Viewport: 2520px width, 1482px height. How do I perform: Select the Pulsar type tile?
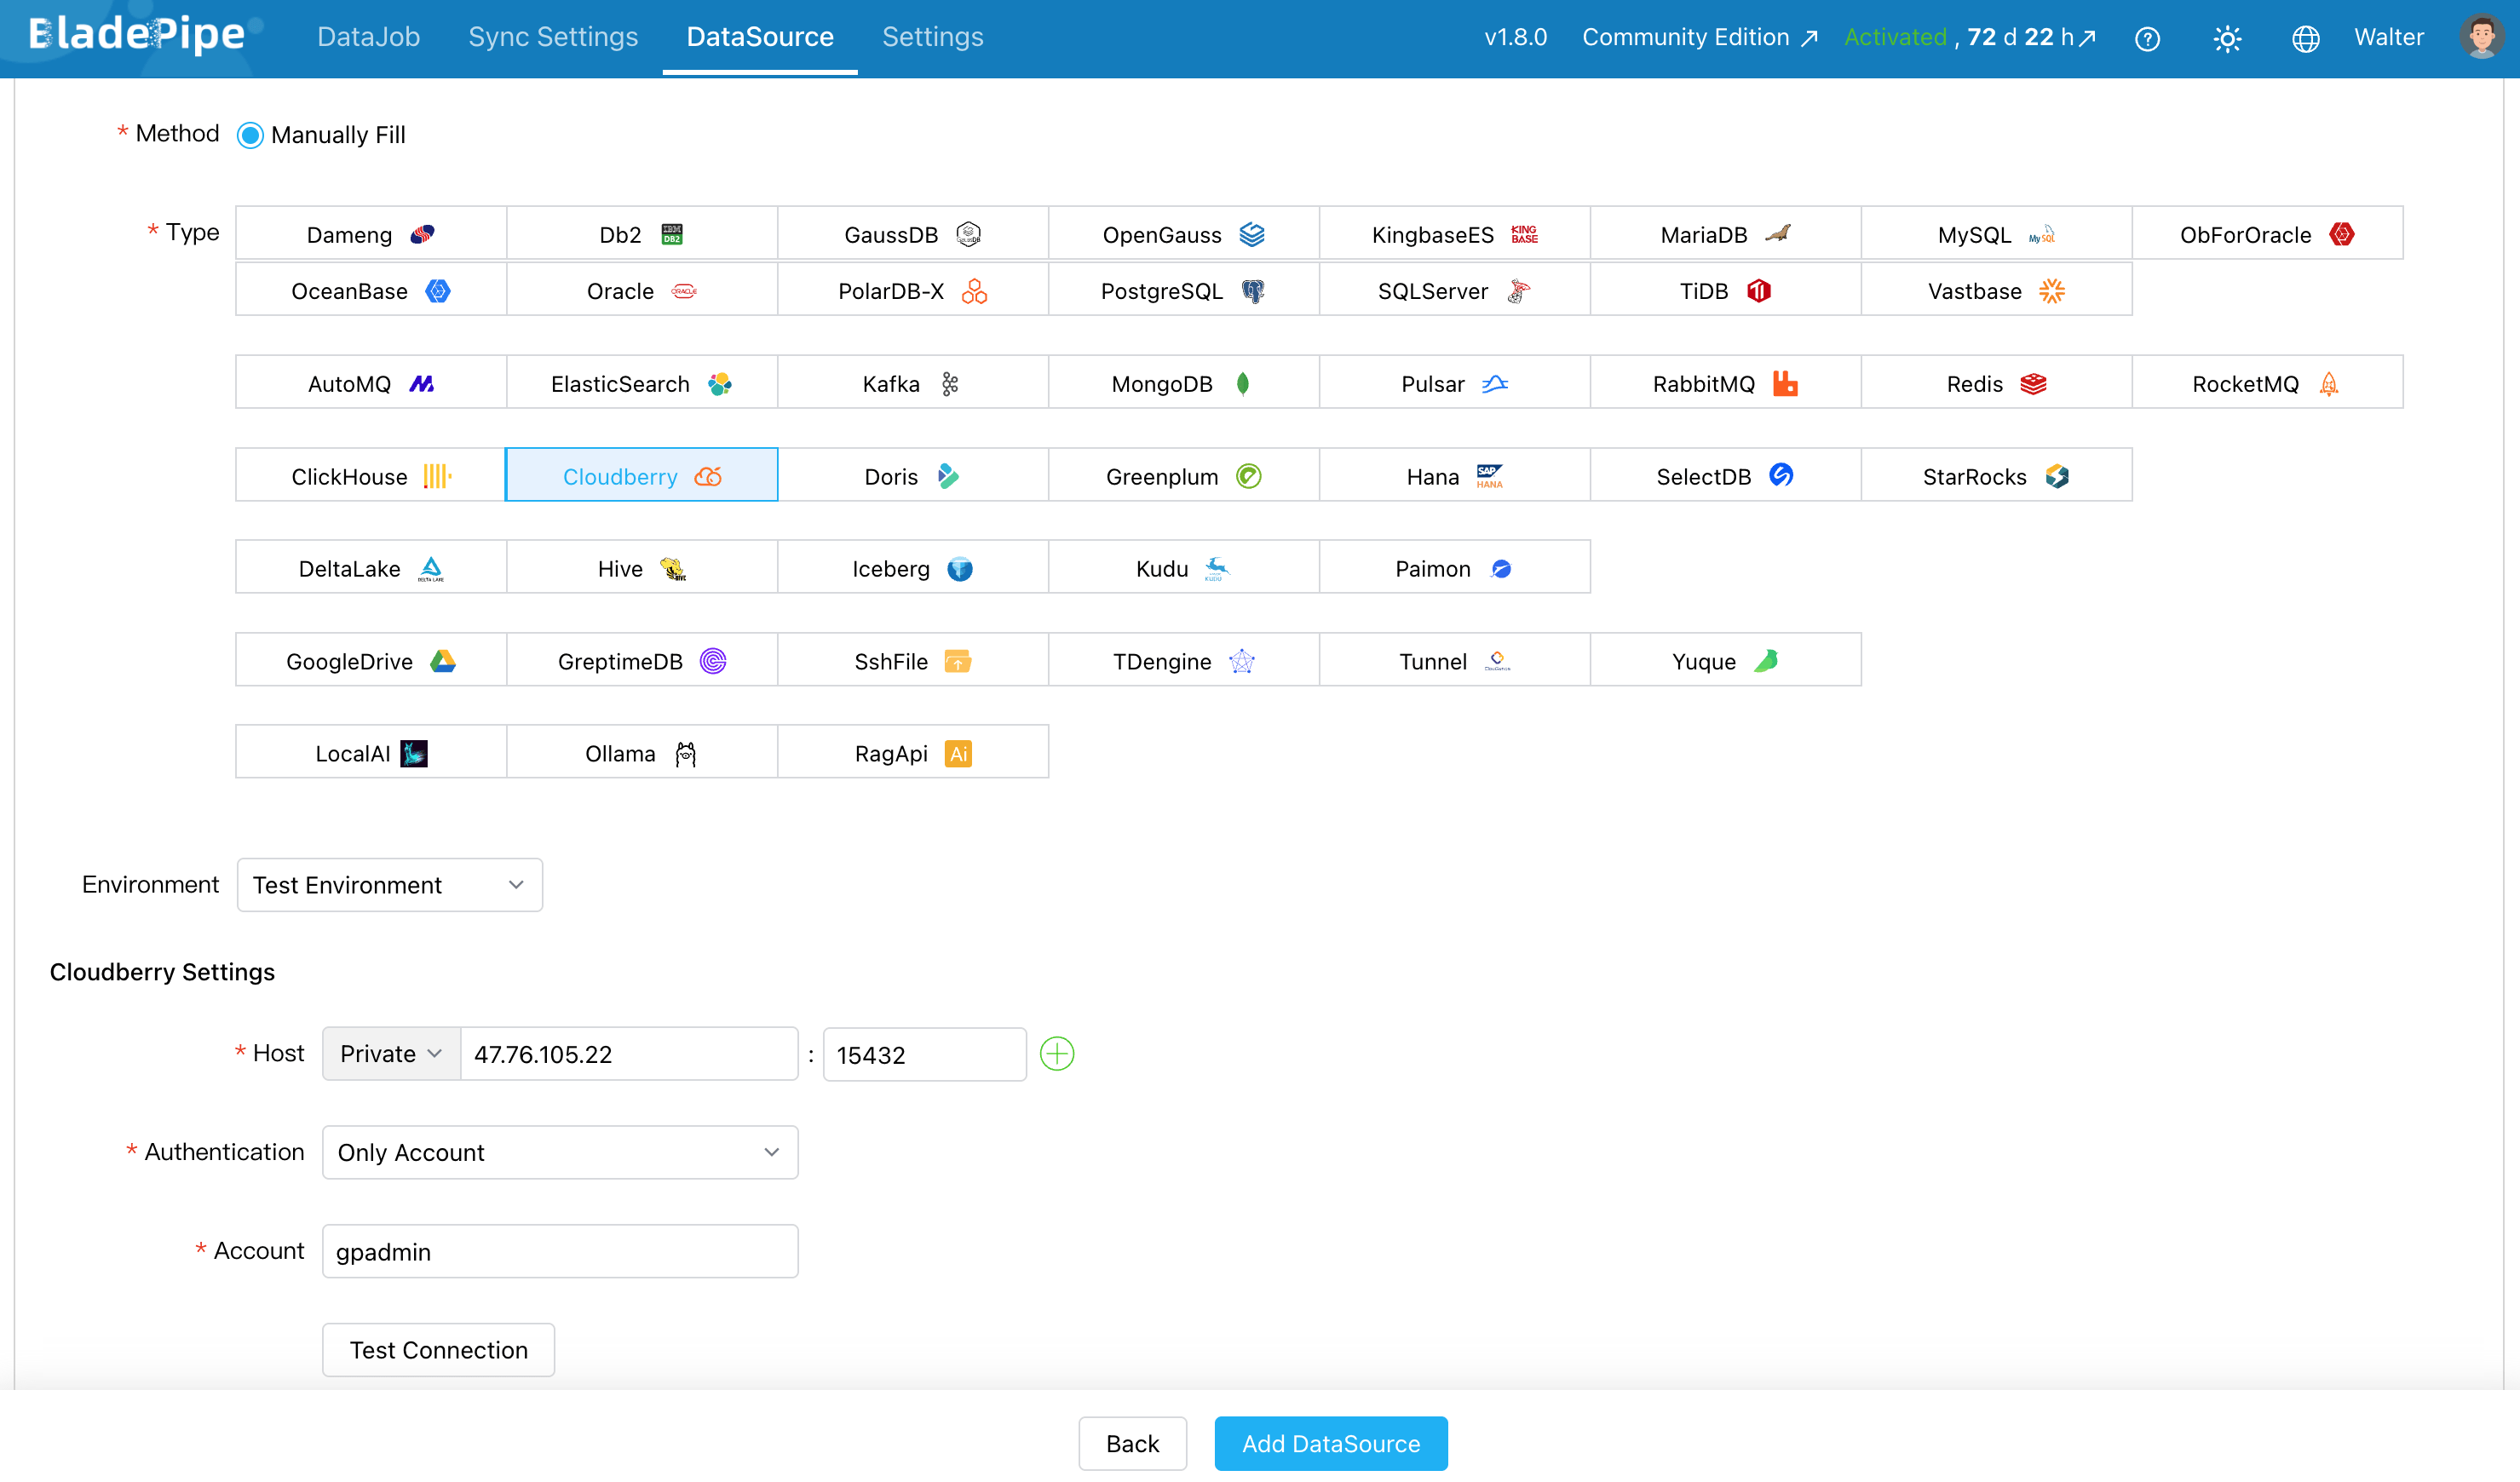tap(1455, 383)
